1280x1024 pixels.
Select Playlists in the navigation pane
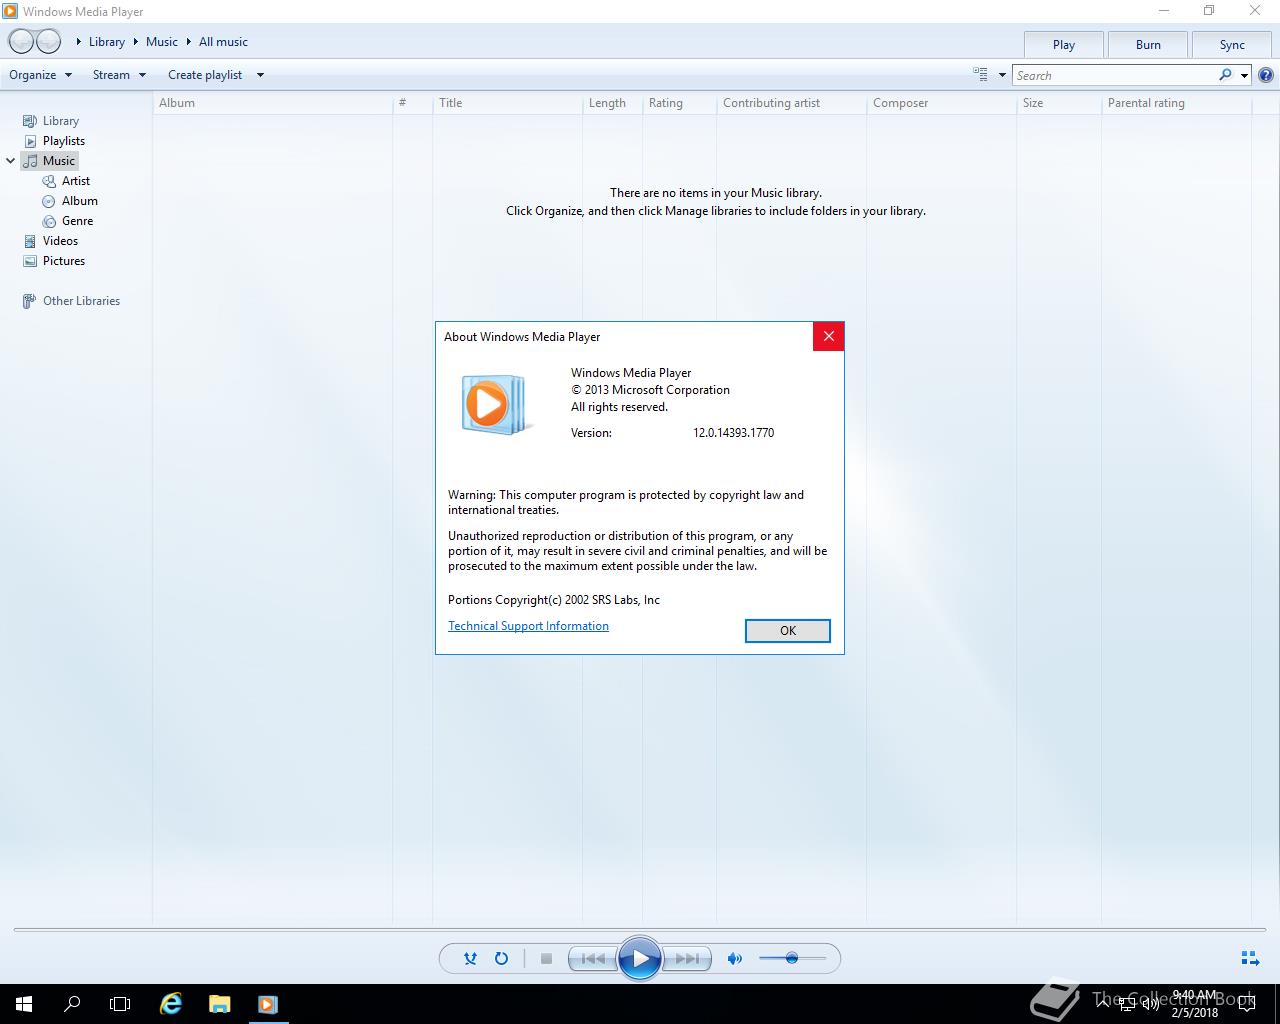pyautogui.click(x=63, y=141)
